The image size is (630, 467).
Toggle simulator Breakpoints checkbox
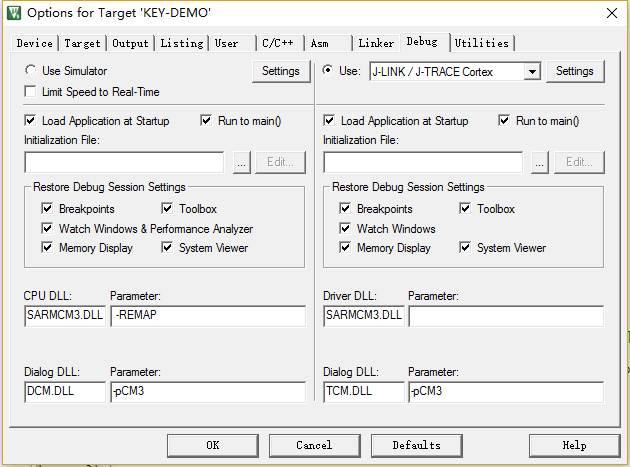pos(47,208)
